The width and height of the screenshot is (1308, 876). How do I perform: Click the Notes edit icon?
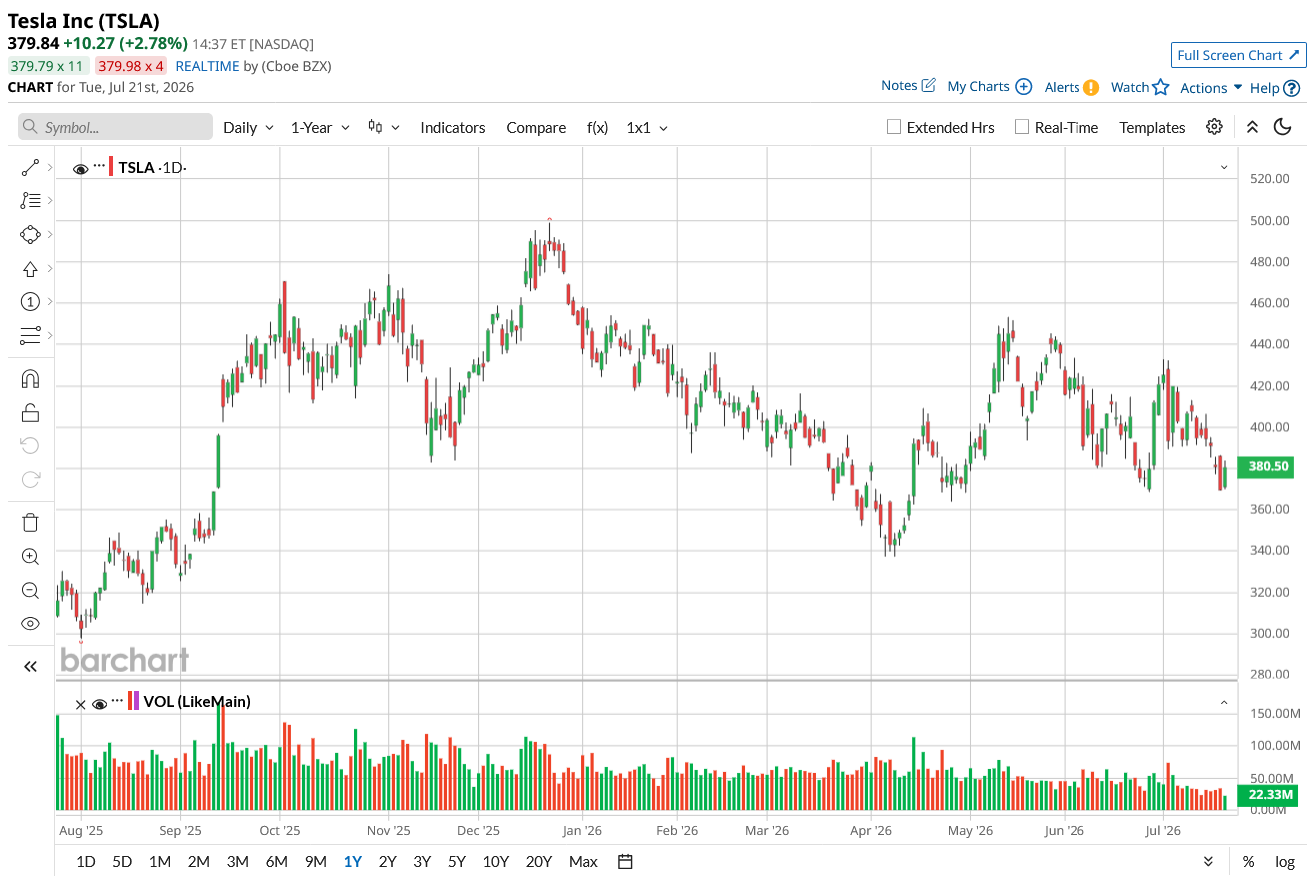[x=928, y=86]
